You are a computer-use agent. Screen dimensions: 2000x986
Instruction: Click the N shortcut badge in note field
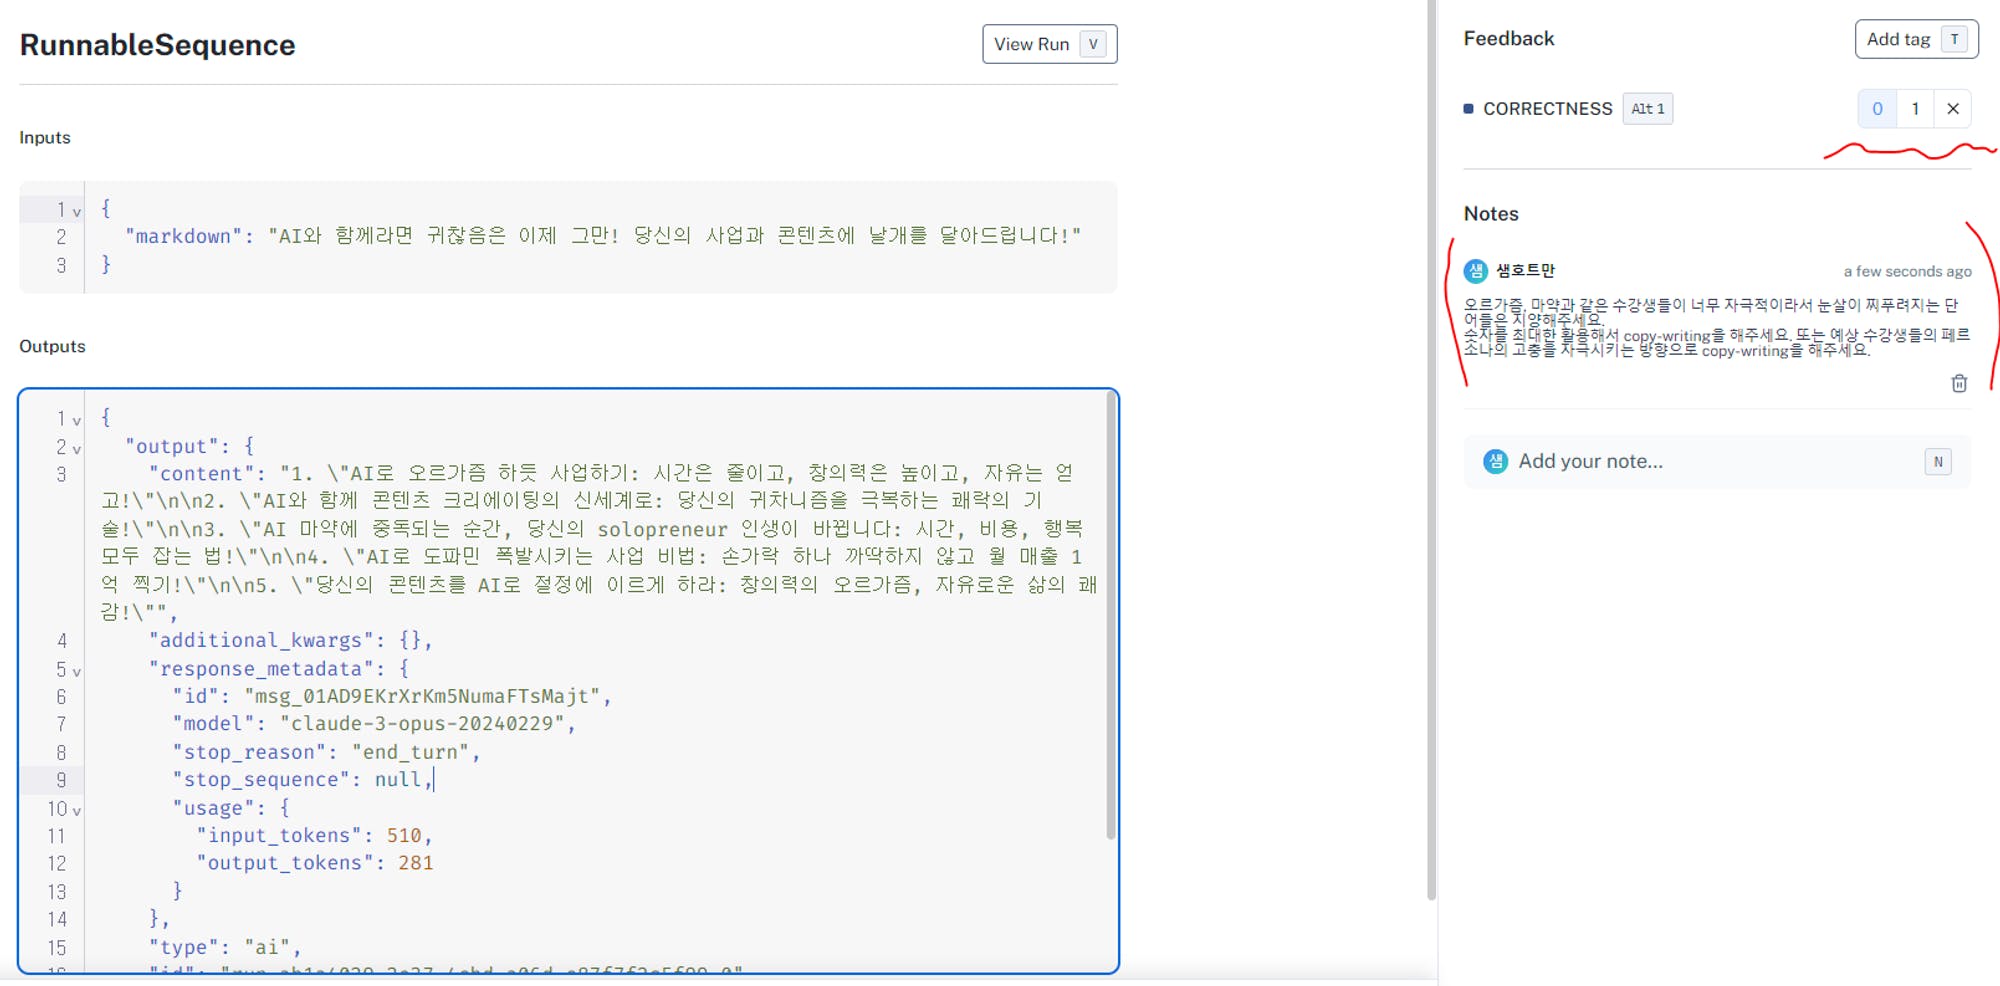pyautogui.click(x=1937, y=461)
